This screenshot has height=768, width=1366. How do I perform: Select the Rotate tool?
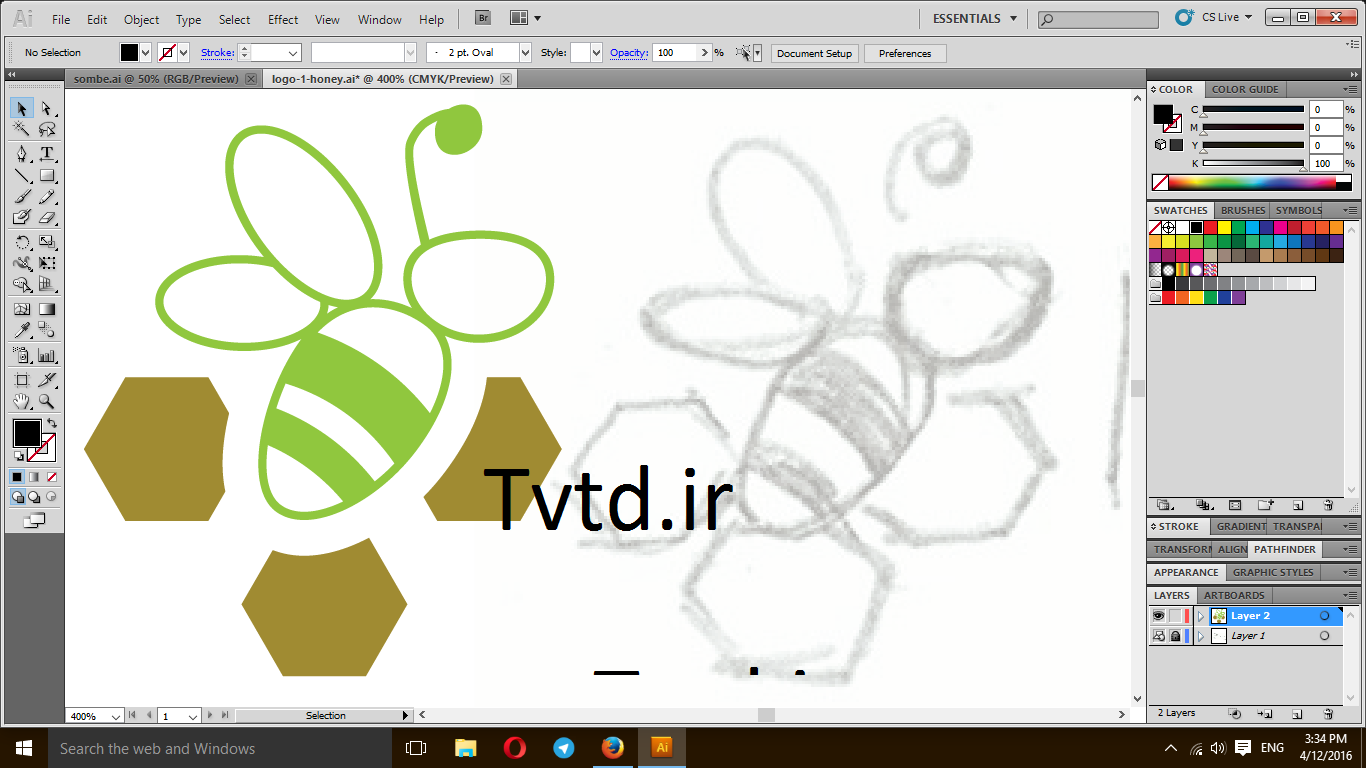[22, 242]
